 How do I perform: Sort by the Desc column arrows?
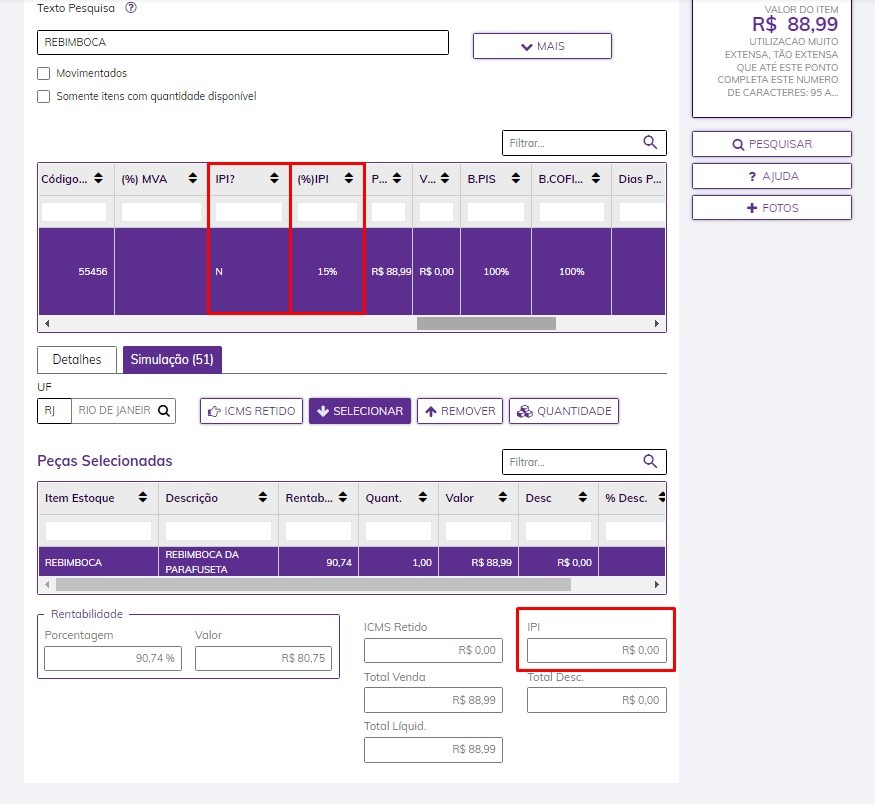[x=583, y=497]
